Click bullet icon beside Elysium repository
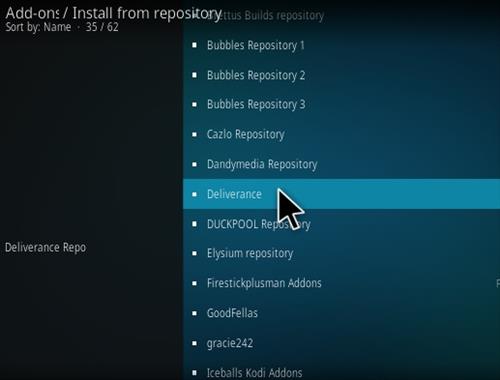500x380 pixels. coord(194,253)
